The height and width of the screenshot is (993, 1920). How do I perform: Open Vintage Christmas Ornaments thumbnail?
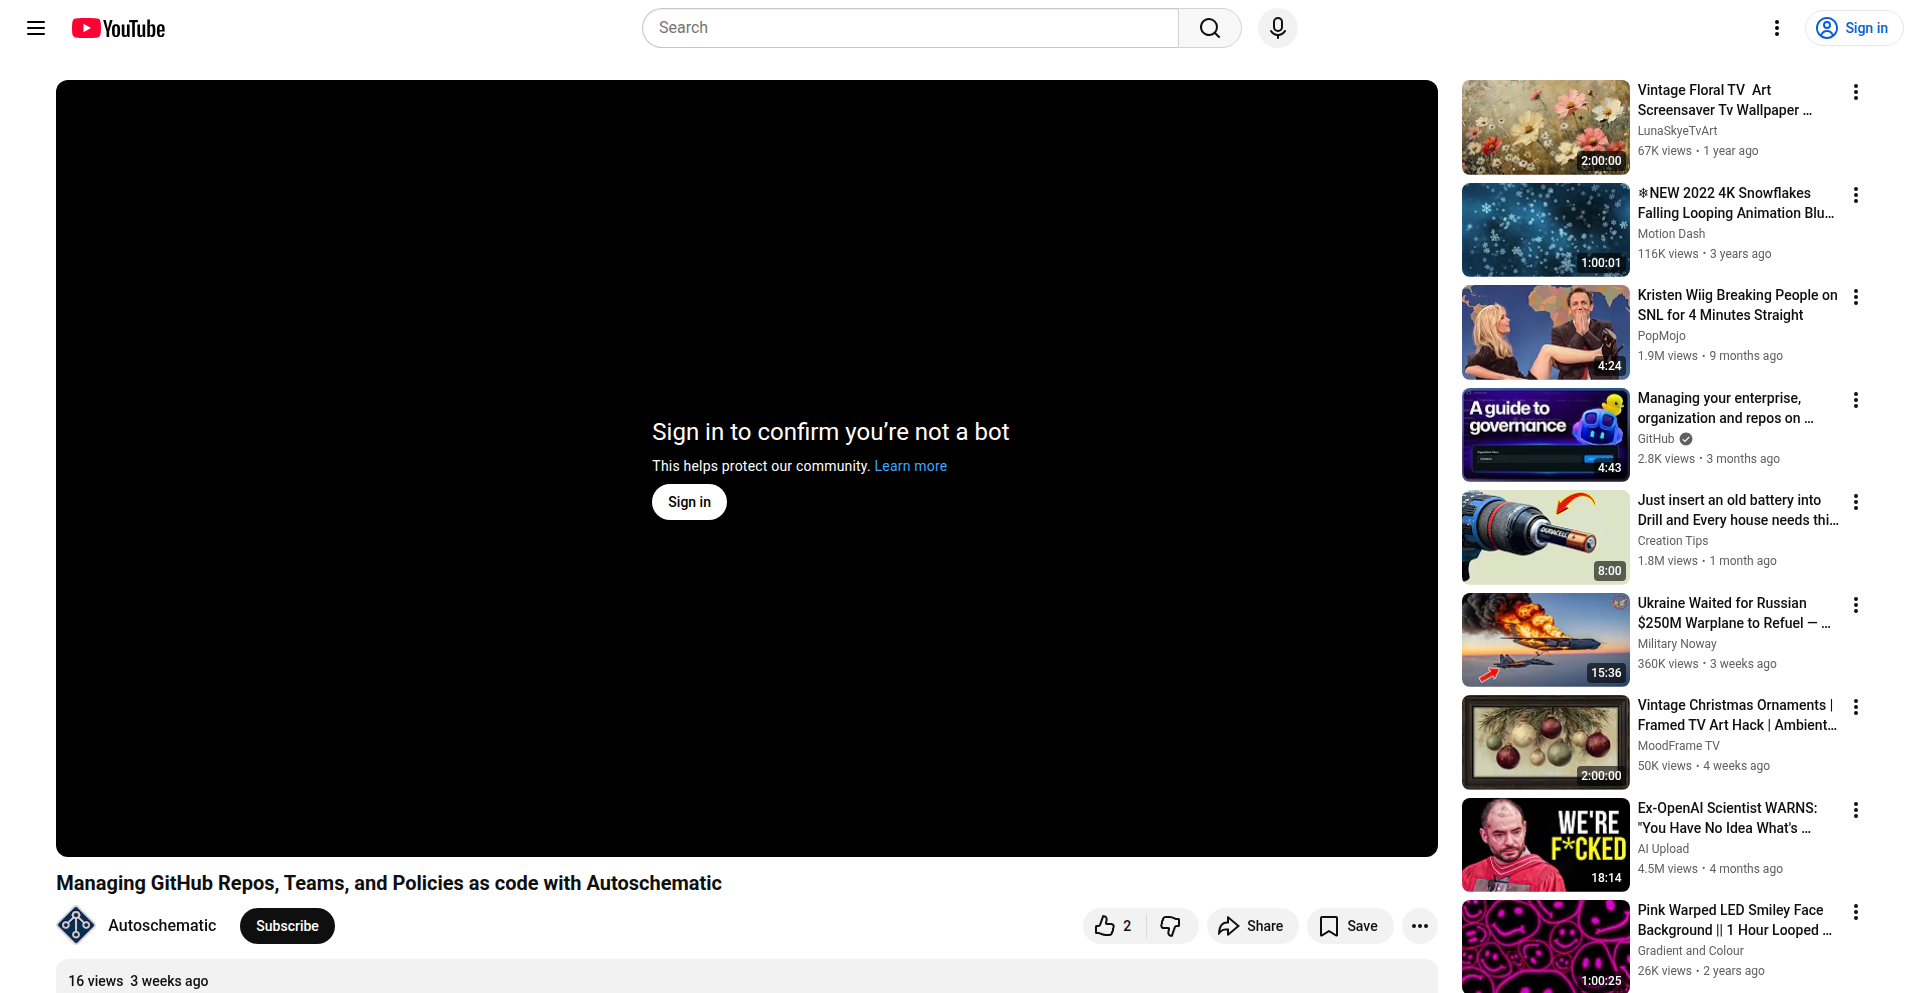[x=1545, y=742]
